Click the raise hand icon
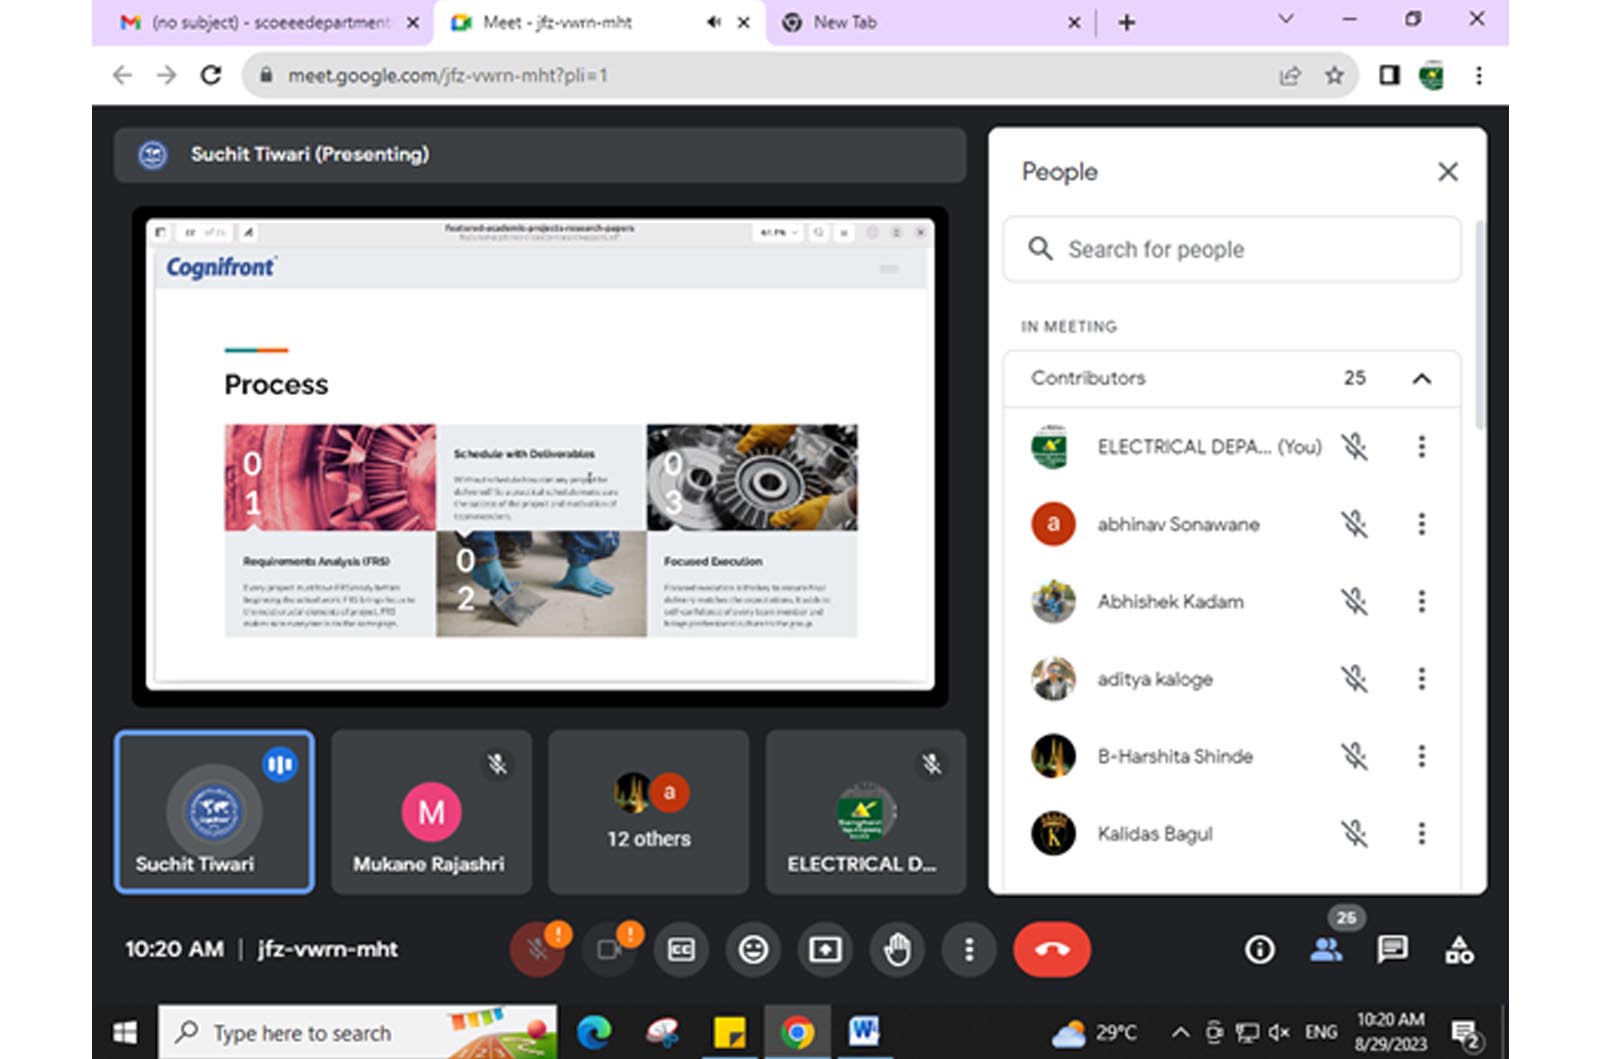Viewport: 1600px width, 1059px height. click(x=897, y=949)
